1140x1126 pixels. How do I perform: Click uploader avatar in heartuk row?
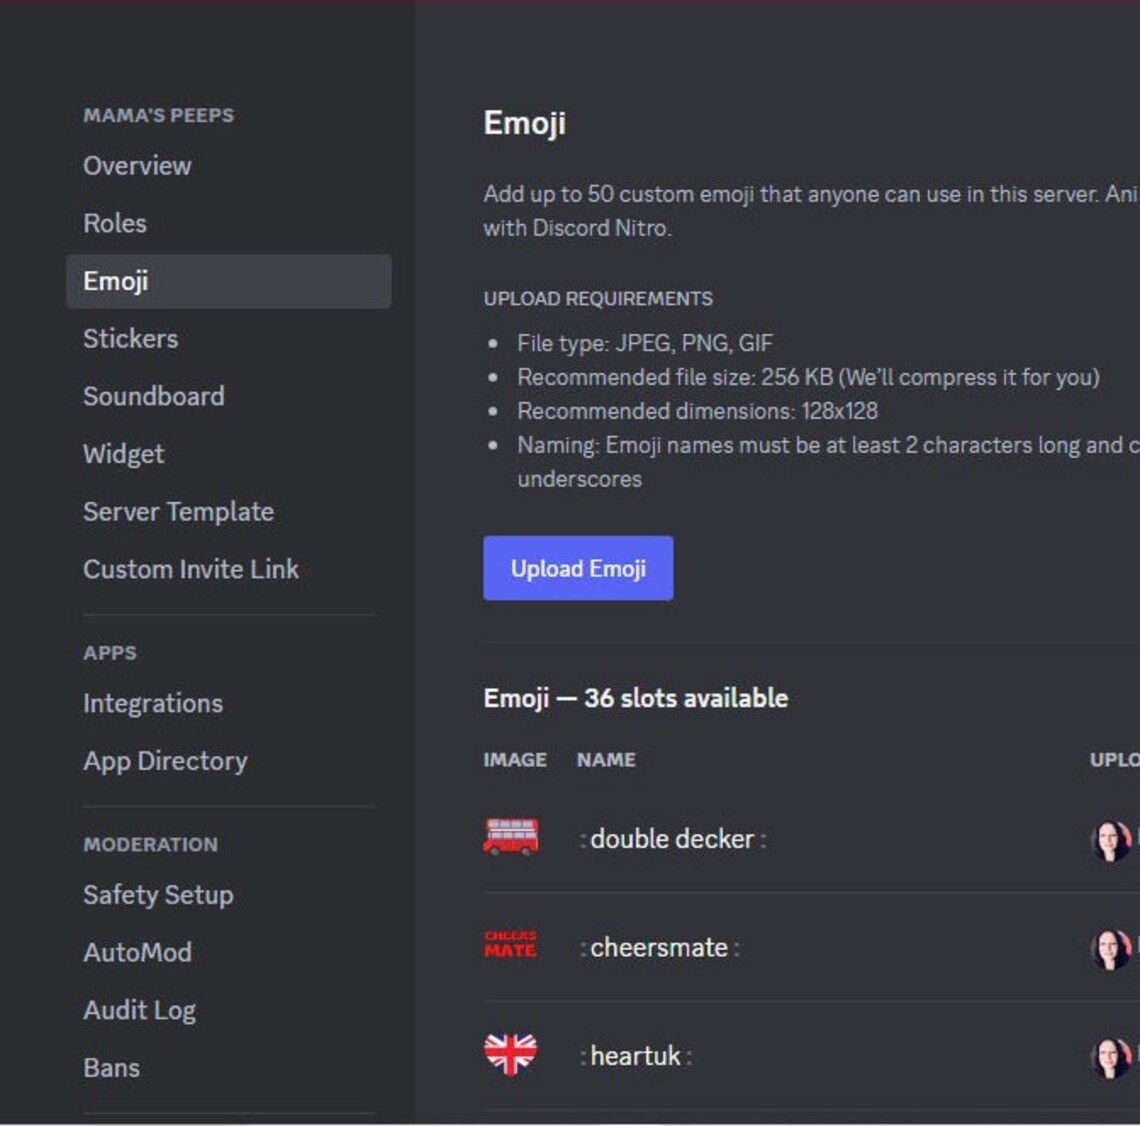[x=1111, y=1058]
